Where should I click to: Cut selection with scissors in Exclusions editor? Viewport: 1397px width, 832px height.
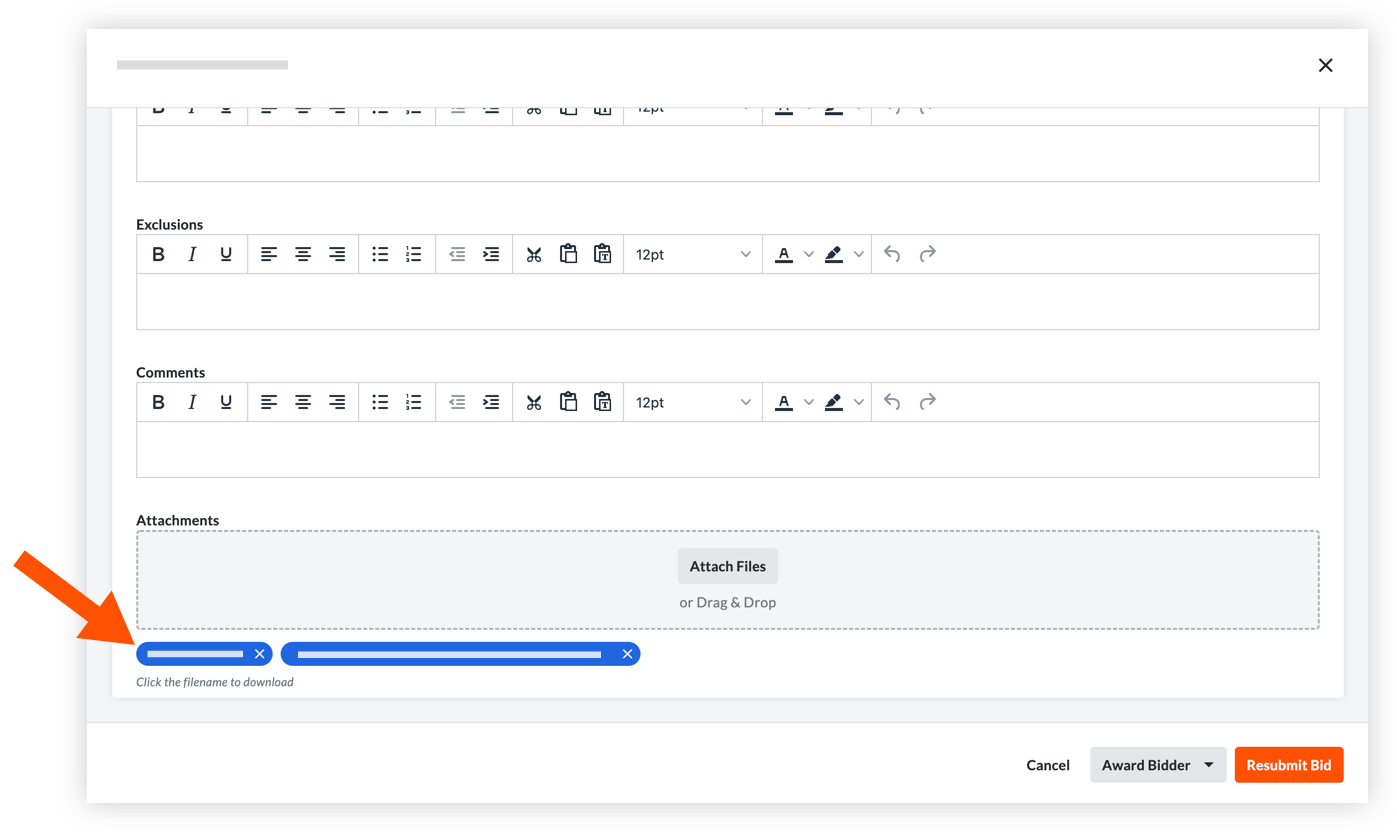click(x=534, y=254)
